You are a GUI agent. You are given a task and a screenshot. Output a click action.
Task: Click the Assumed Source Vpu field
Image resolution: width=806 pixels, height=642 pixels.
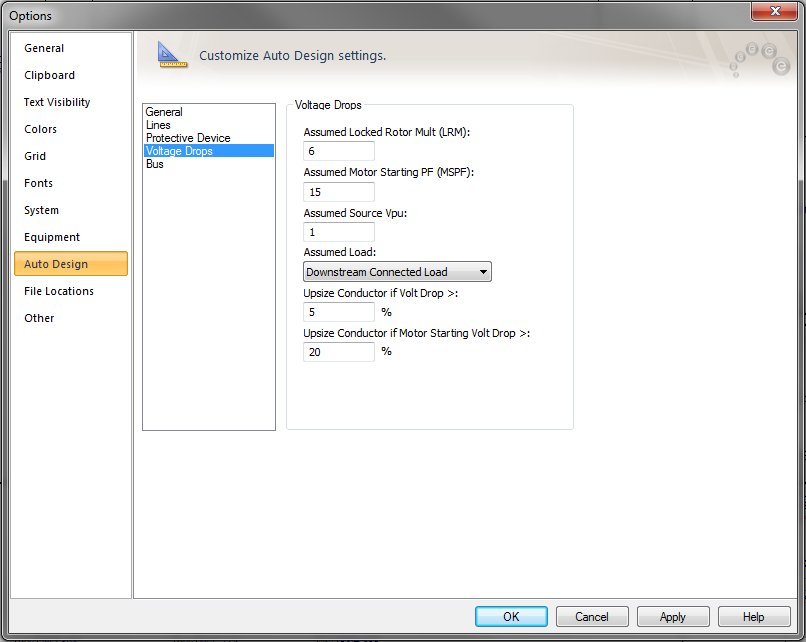[339, 232]
